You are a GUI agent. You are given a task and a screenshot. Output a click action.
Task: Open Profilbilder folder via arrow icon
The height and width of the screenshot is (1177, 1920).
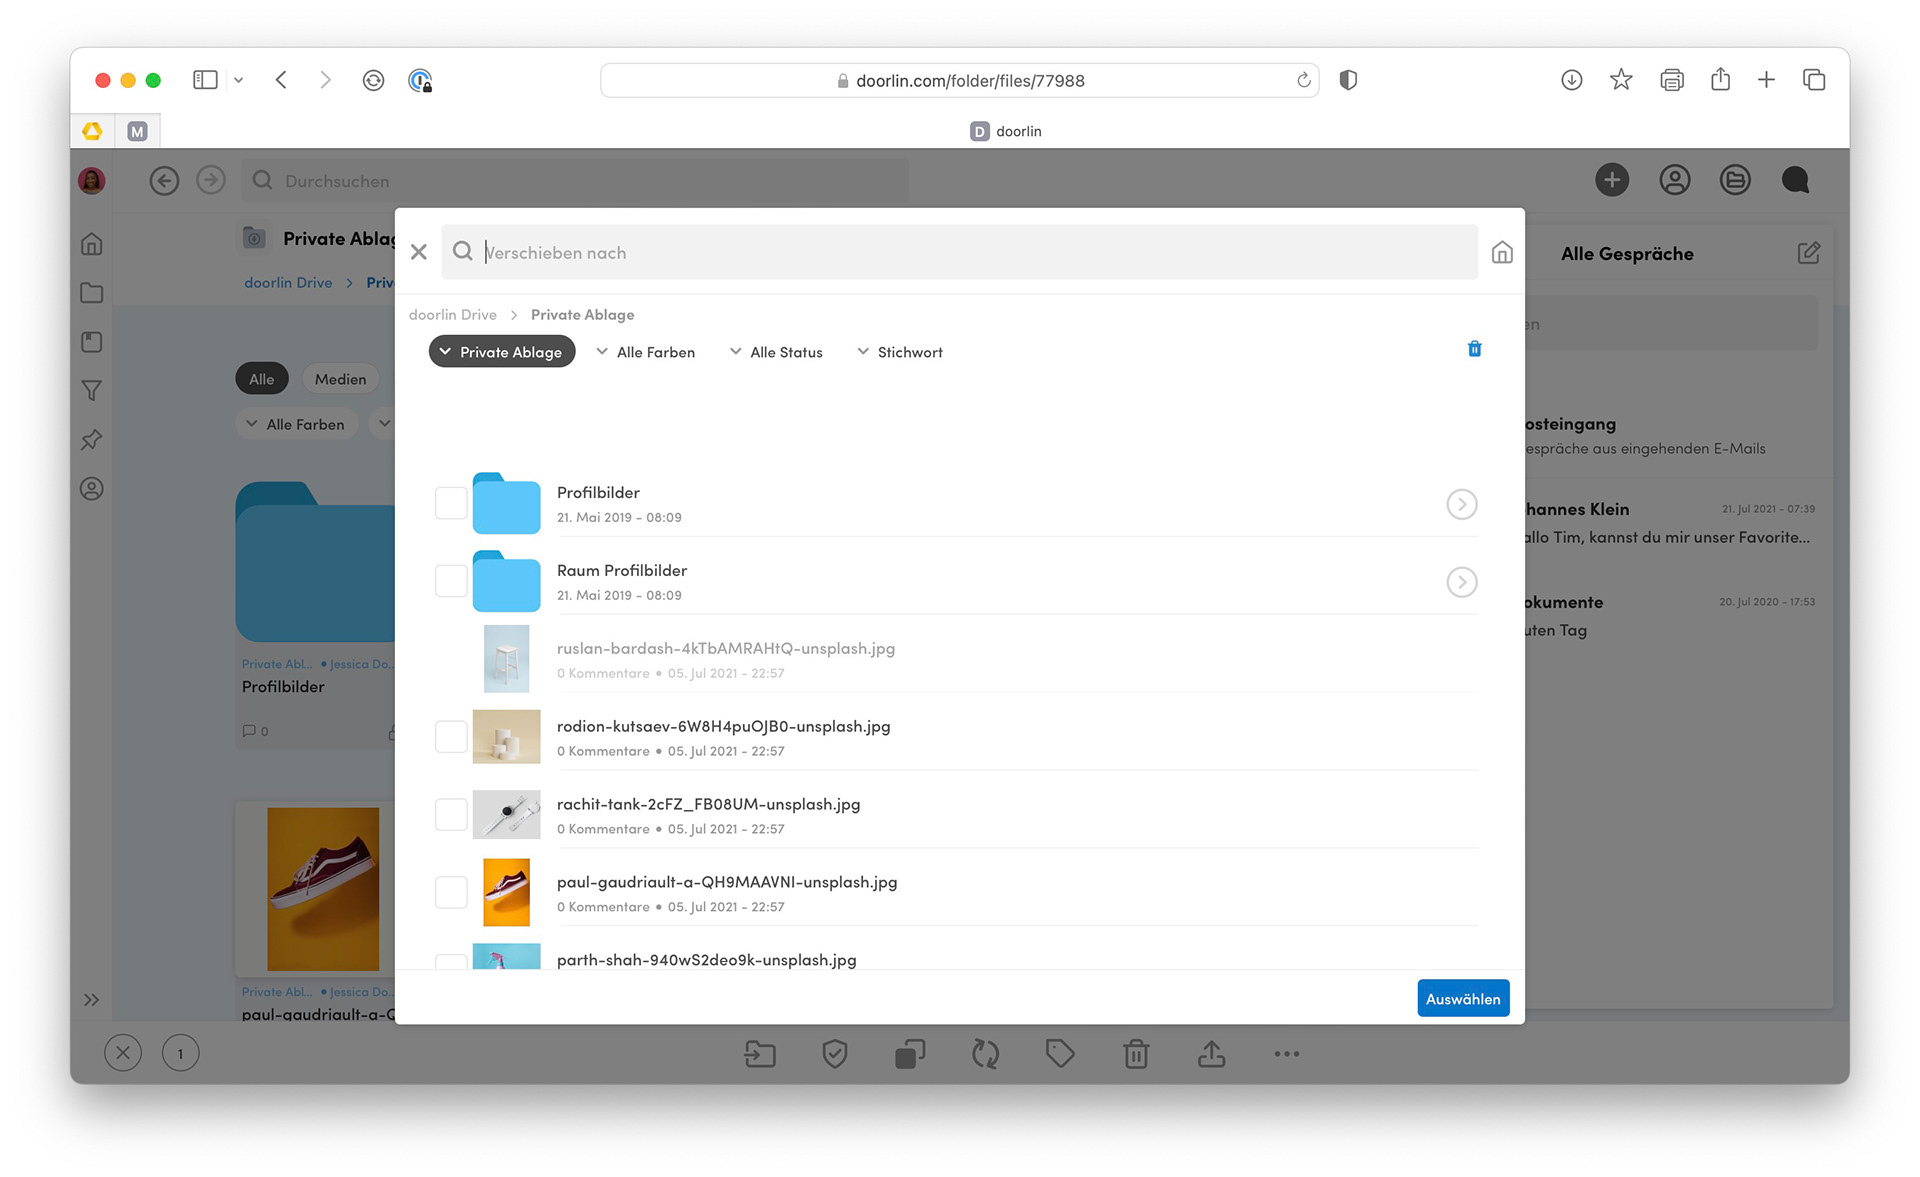click(1461, 504)
